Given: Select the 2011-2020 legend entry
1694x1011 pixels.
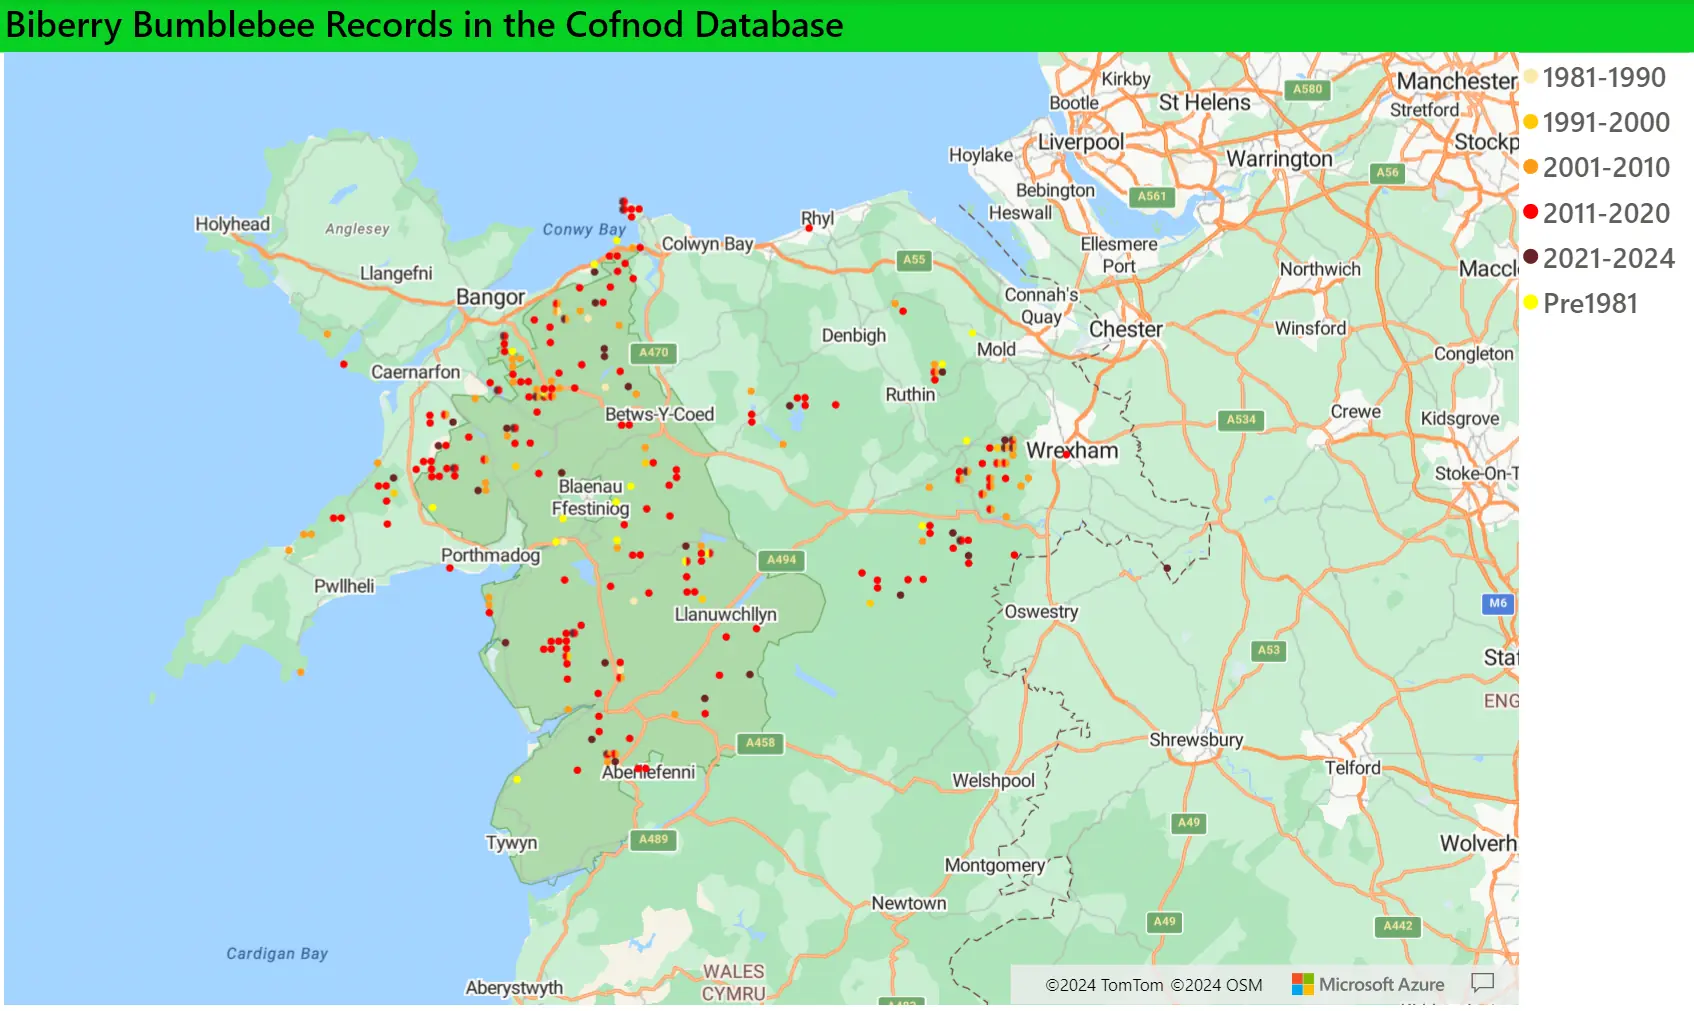Looking at the screenshot, I should coord(1605,213).
